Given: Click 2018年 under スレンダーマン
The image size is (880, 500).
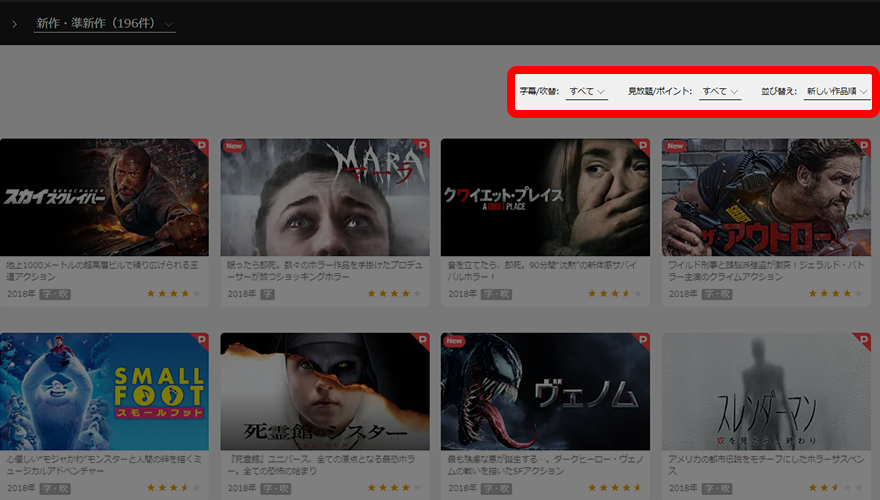Looking at the screenshot, I should [683, 488].
